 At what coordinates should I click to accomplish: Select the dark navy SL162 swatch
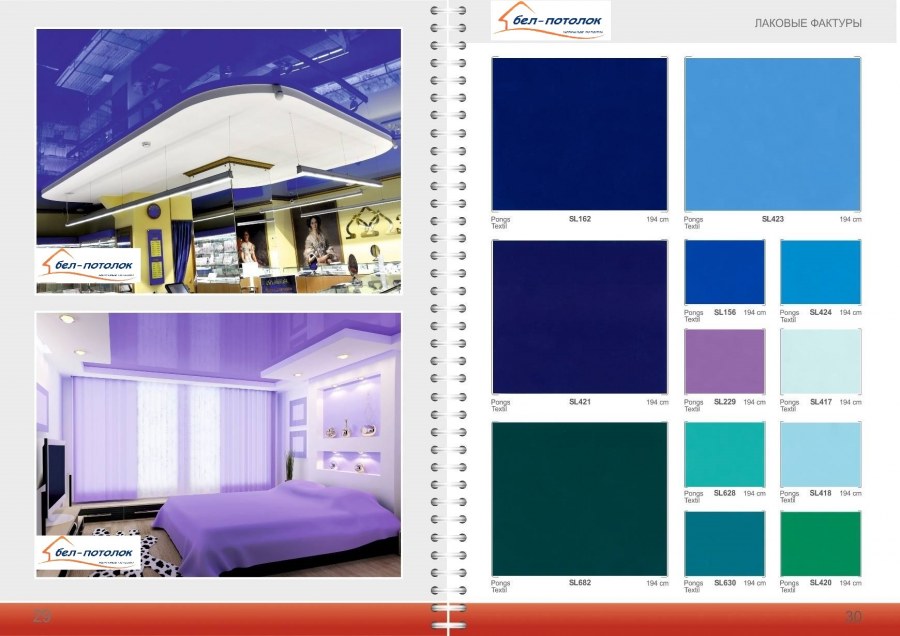click(580, 134)
